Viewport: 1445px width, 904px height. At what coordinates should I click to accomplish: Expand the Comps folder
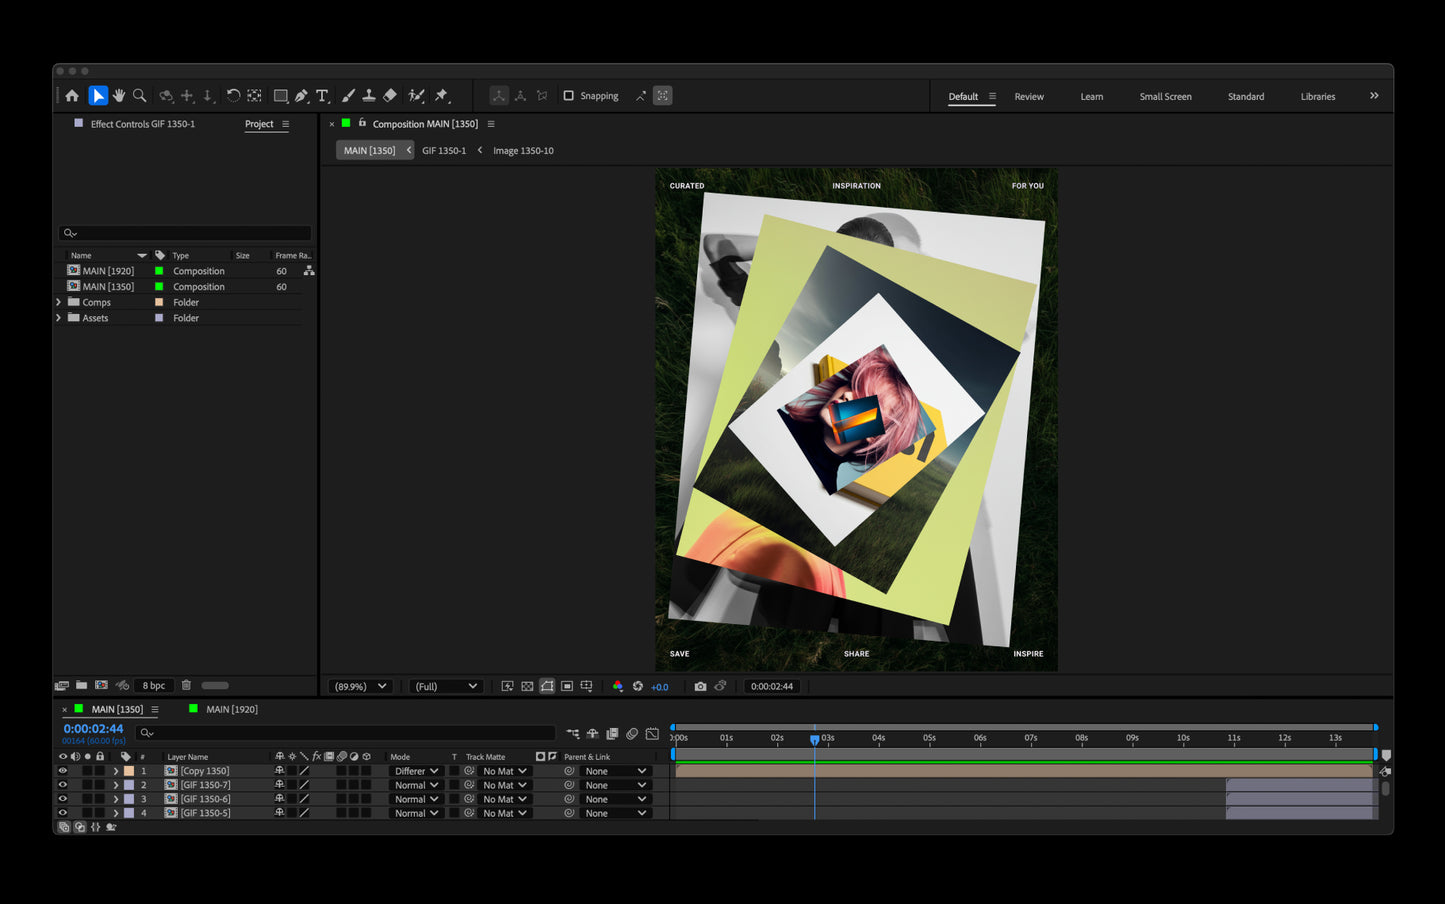[x=58, y=302]
